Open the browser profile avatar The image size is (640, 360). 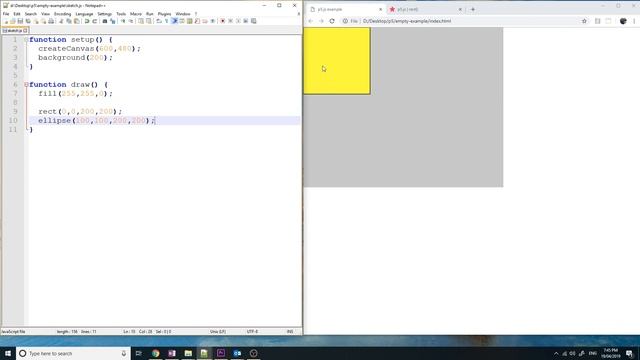click(x=623, y=21)
